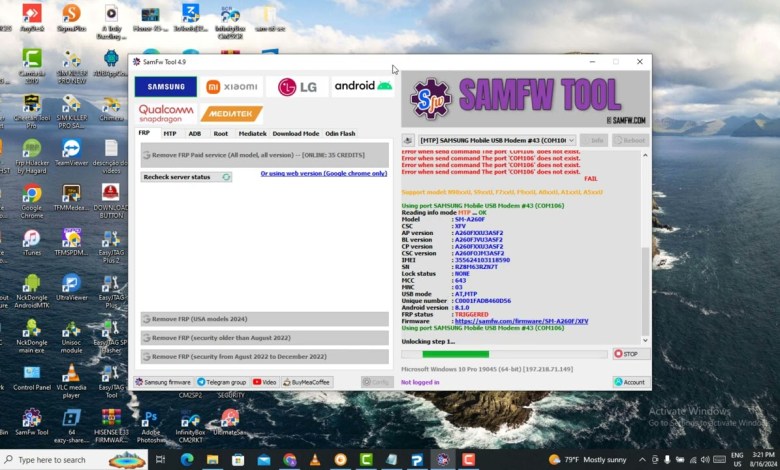This screenshot has height=470, width=780.
Task: Open SigmaPlus desktop shortcut
Action: pos(72,18)
